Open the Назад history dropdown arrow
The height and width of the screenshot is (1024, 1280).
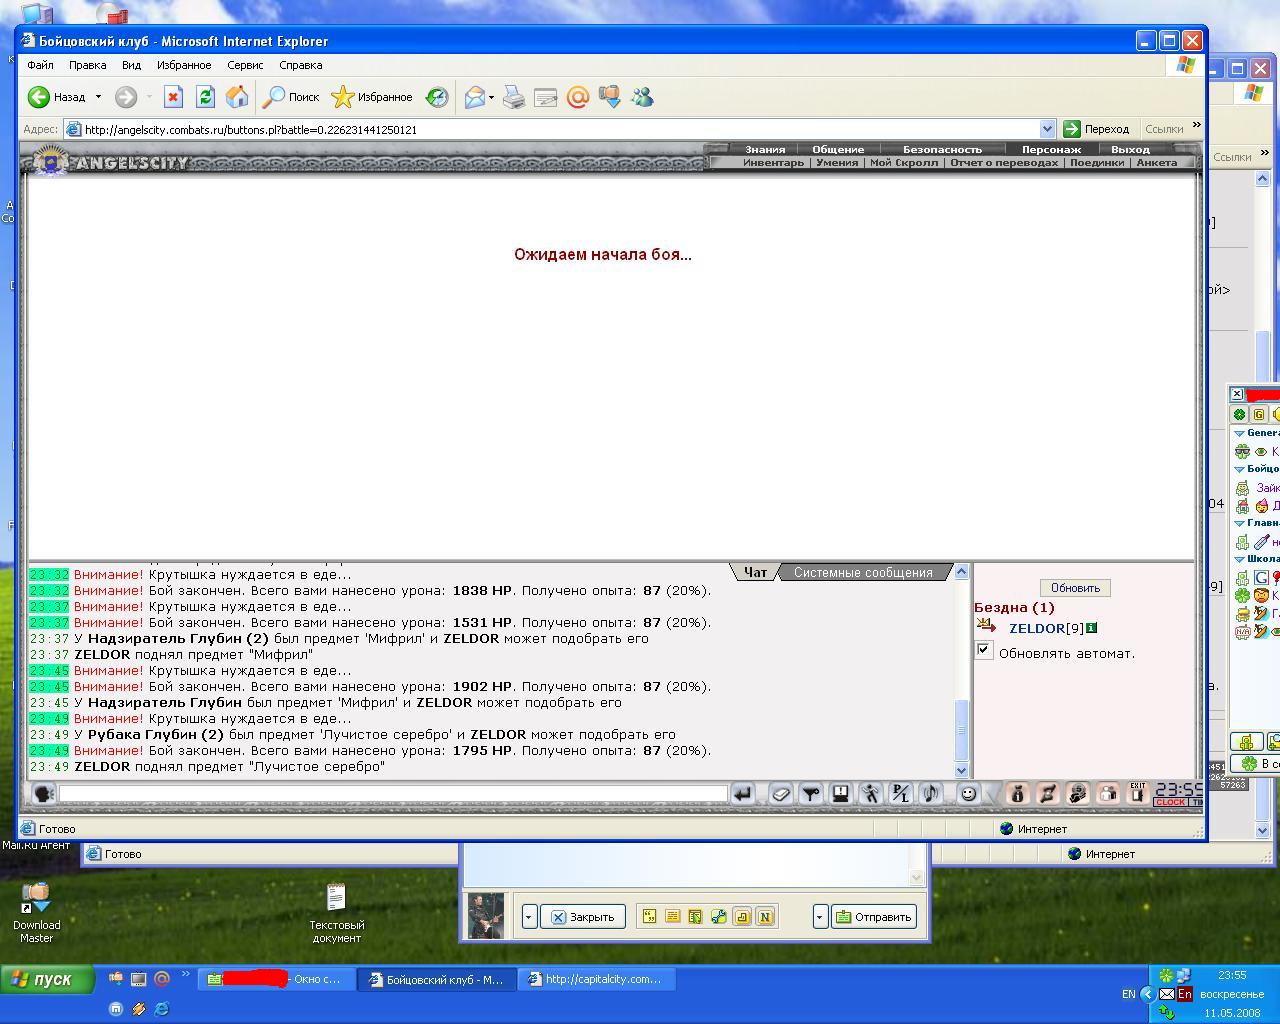tap(98, 97)
